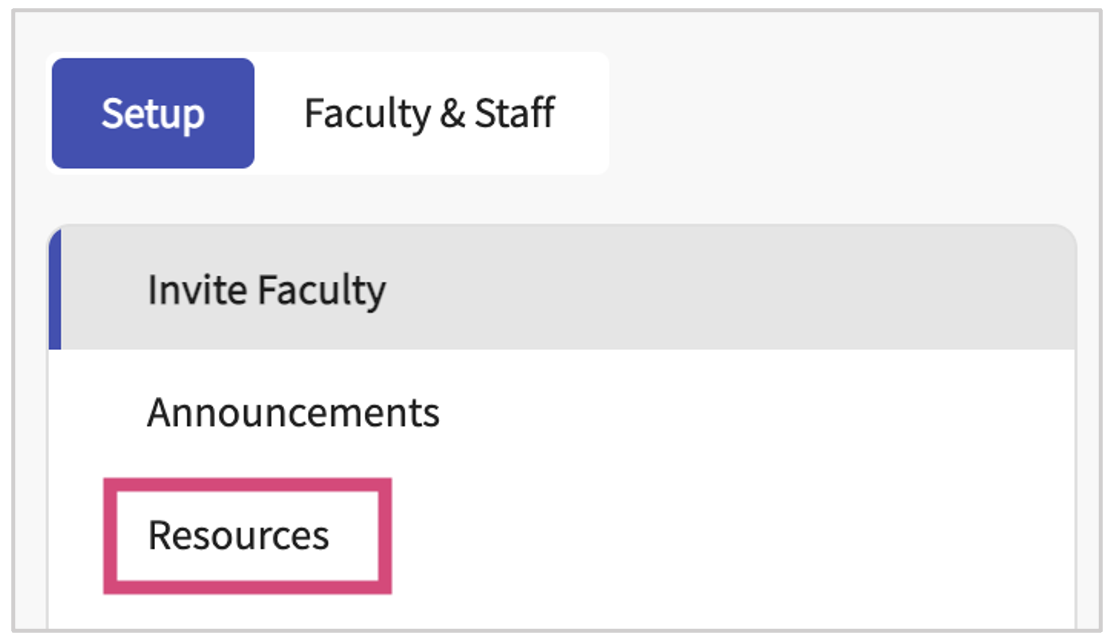Click the Resources text label

pyautogui.click(x=239, y=536)
